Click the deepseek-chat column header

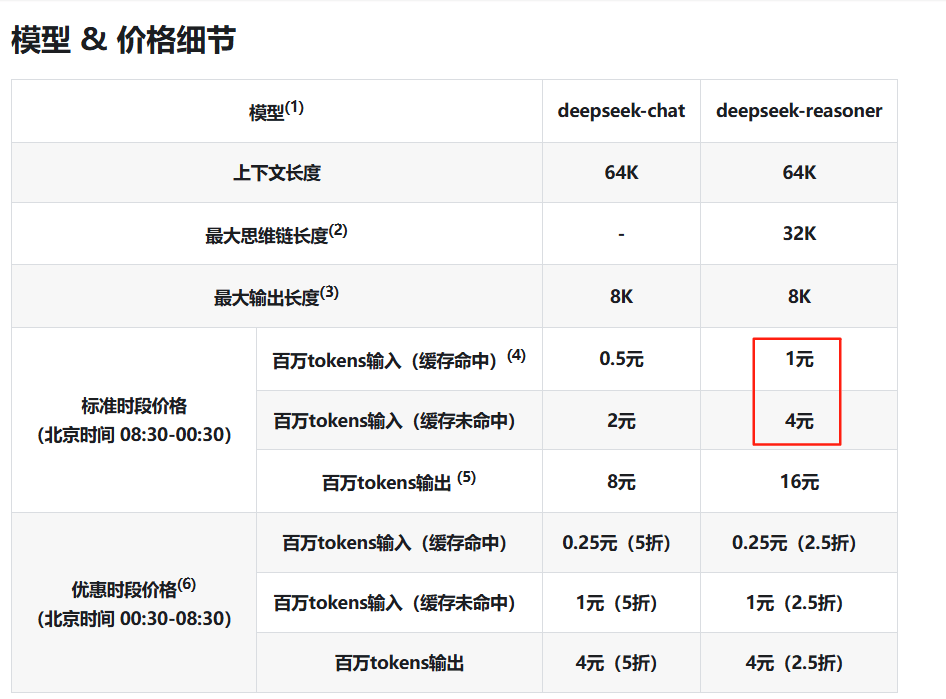point(621,111)
